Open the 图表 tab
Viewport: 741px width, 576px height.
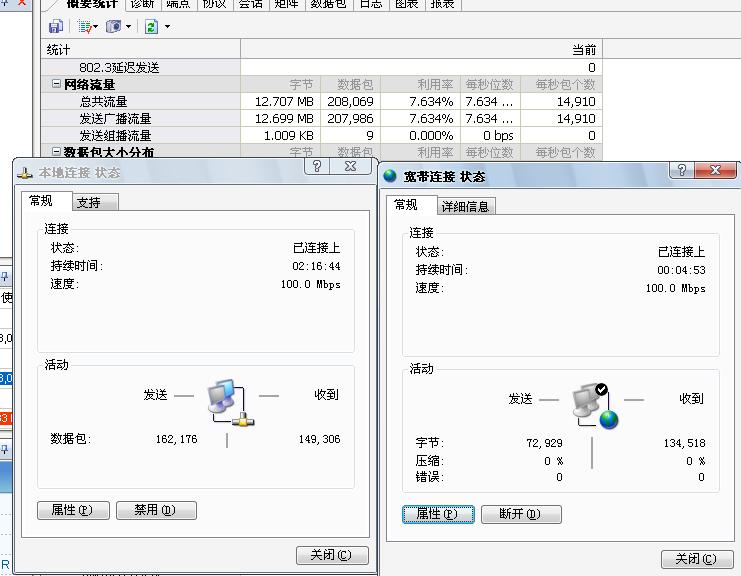tap(407, 4)
